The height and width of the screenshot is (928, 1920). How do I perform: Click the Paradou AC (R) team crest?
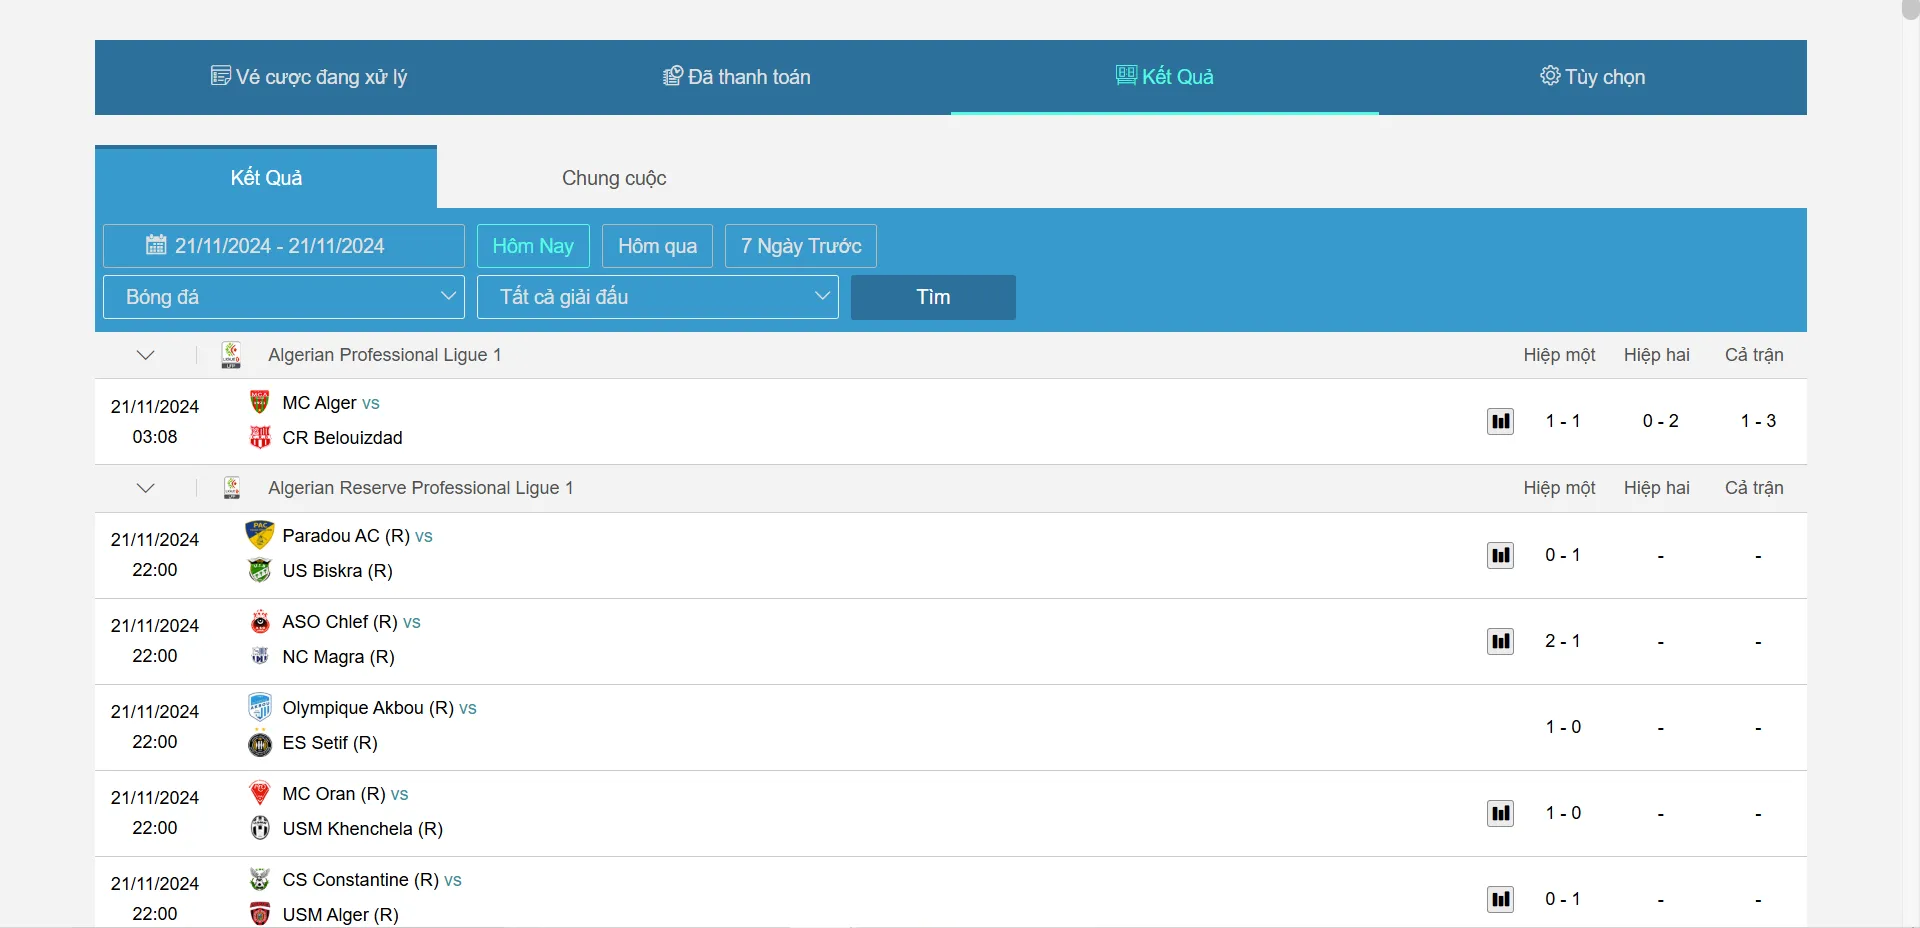coord(260,535)
